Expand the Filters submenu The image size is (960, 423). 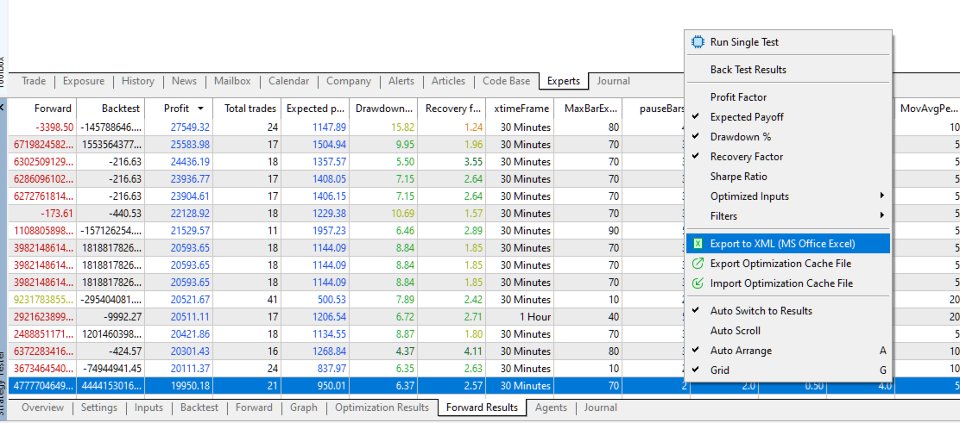click(x=789, y=216)
